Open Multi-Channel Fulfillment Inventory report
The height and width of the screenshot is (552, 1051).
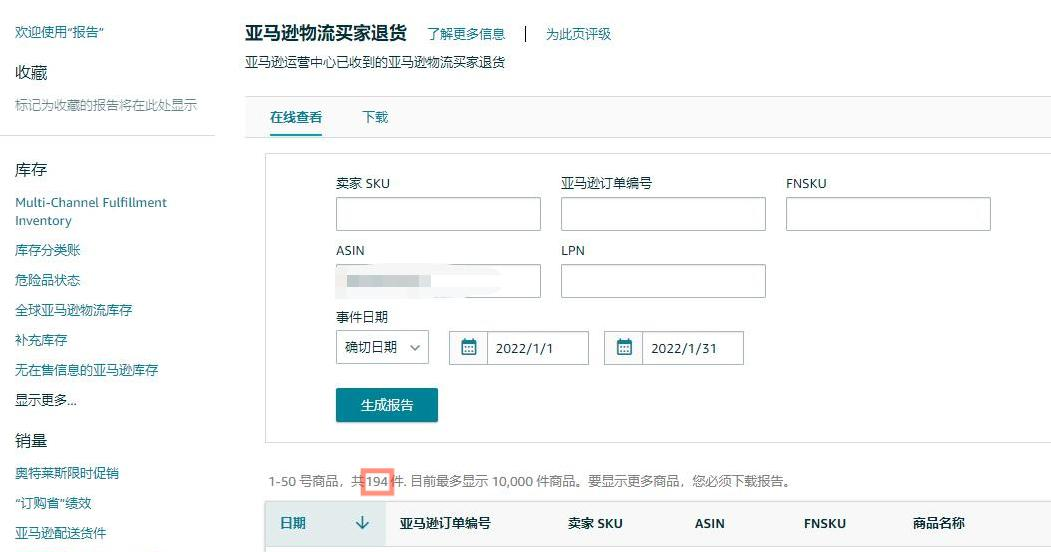(90, 211)
